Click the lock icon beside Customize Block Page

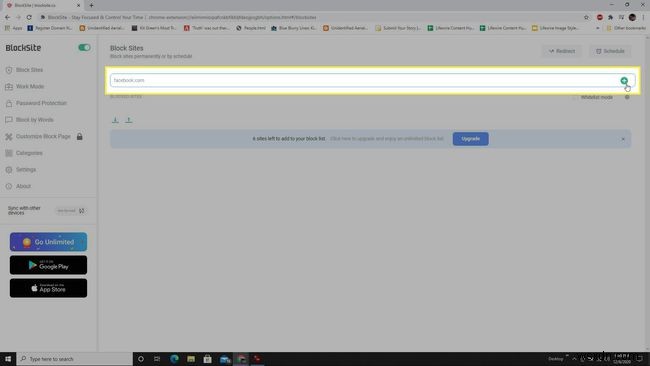pyautogui.click(x=79, y=136)
